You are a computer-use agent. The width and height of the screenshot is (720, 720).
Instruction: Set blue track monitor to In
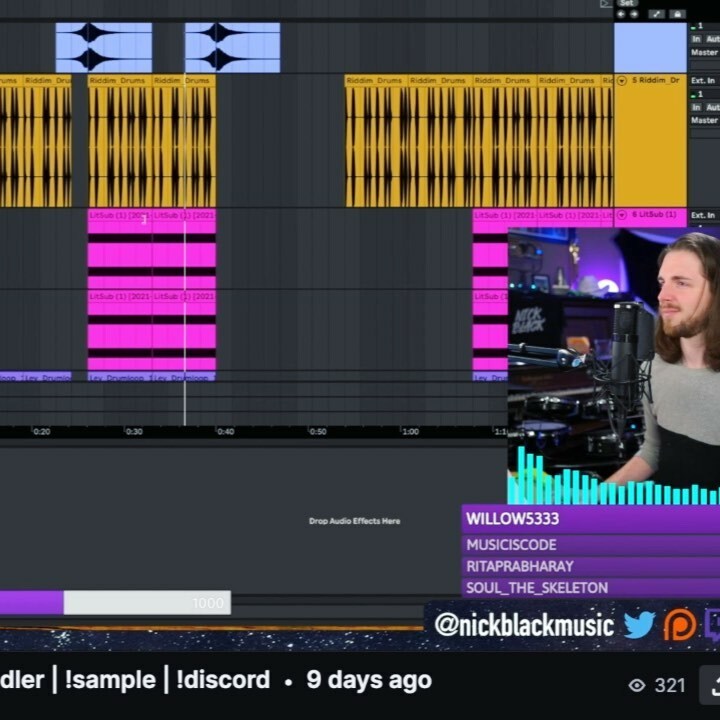pyautogui.click(x=696, y=39)
